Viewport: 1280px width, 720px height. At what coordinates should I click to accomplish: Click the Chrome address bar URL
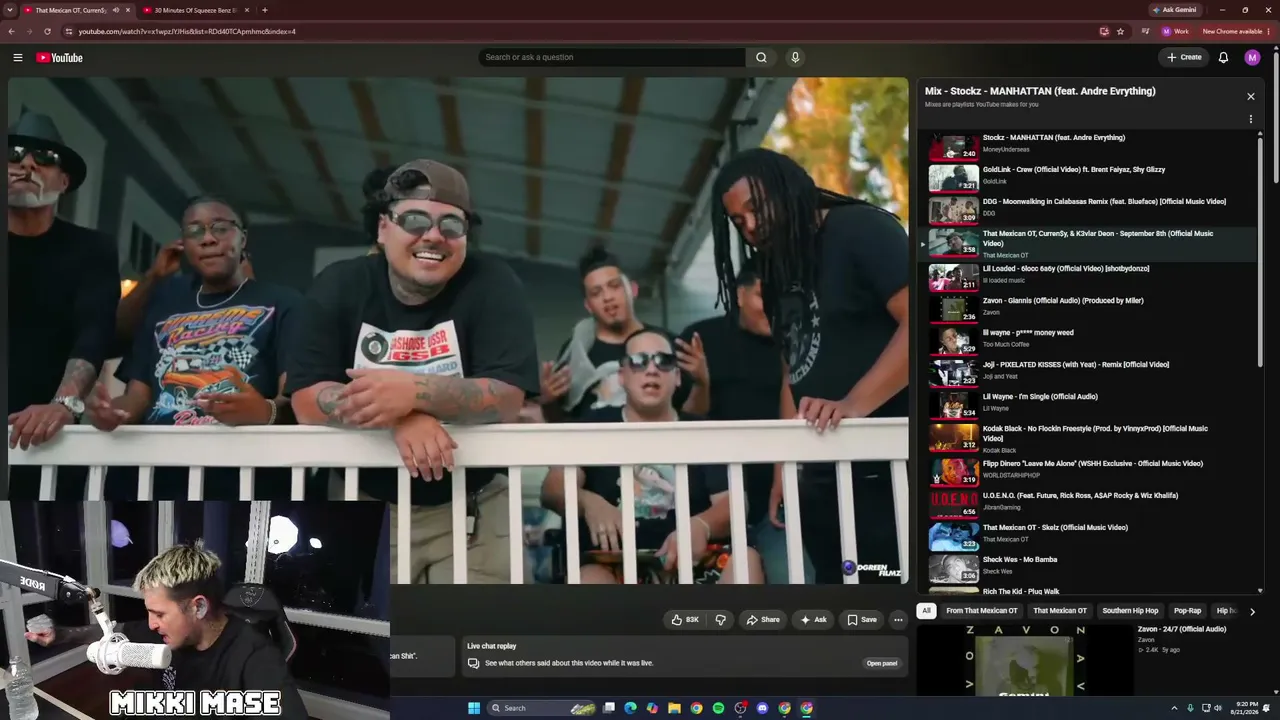[x=187, y=31]
